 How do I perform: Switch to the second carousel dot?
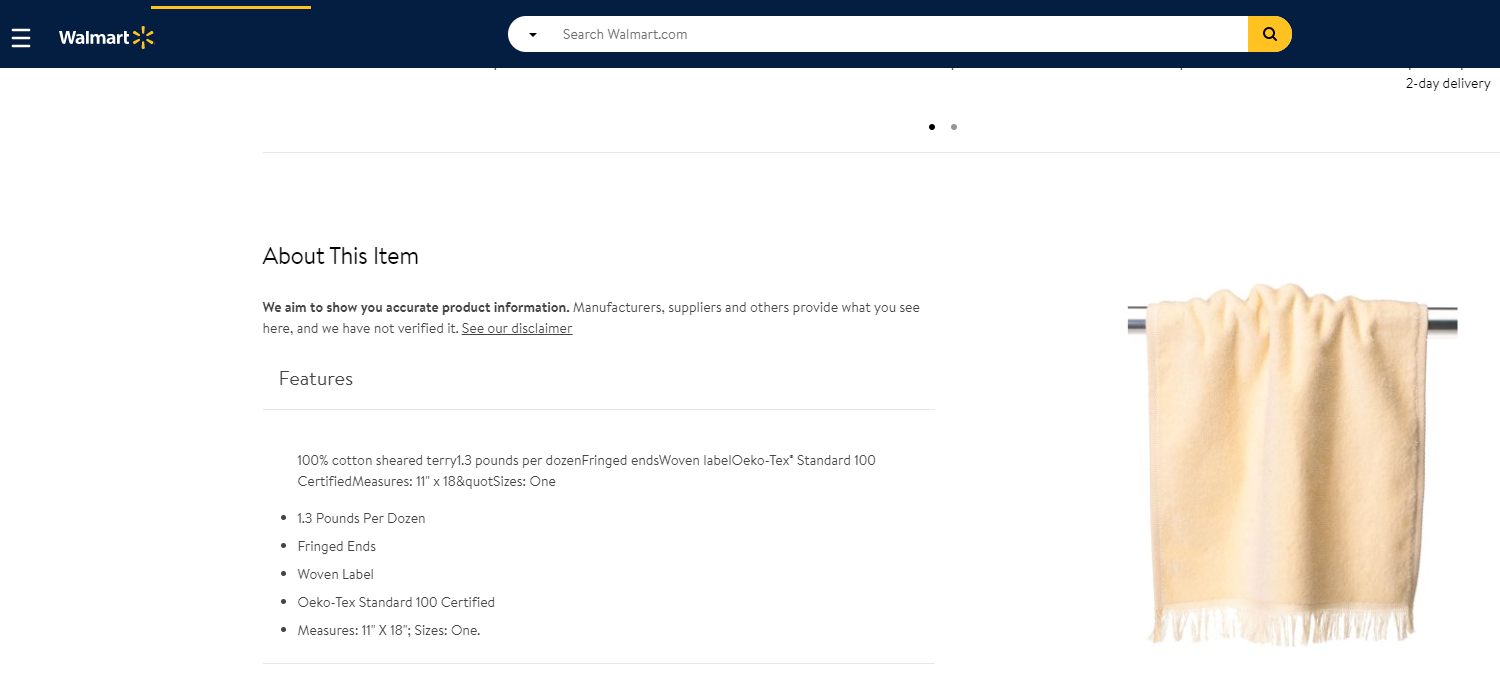pos(954,127)
